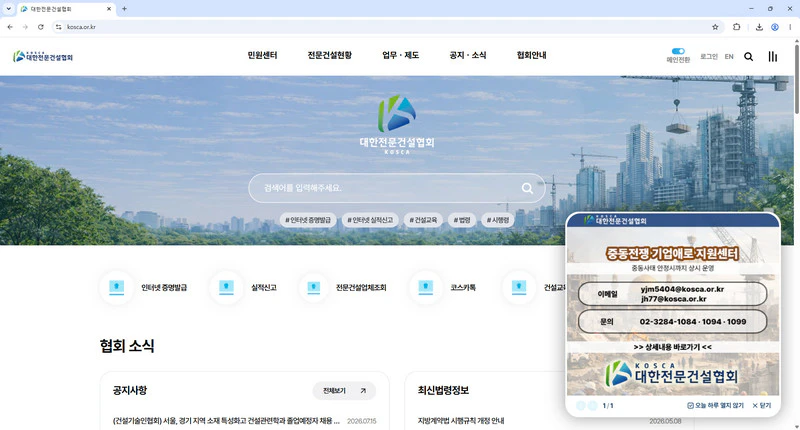Open the 협회안내 menu

click(x=531, y=55)
